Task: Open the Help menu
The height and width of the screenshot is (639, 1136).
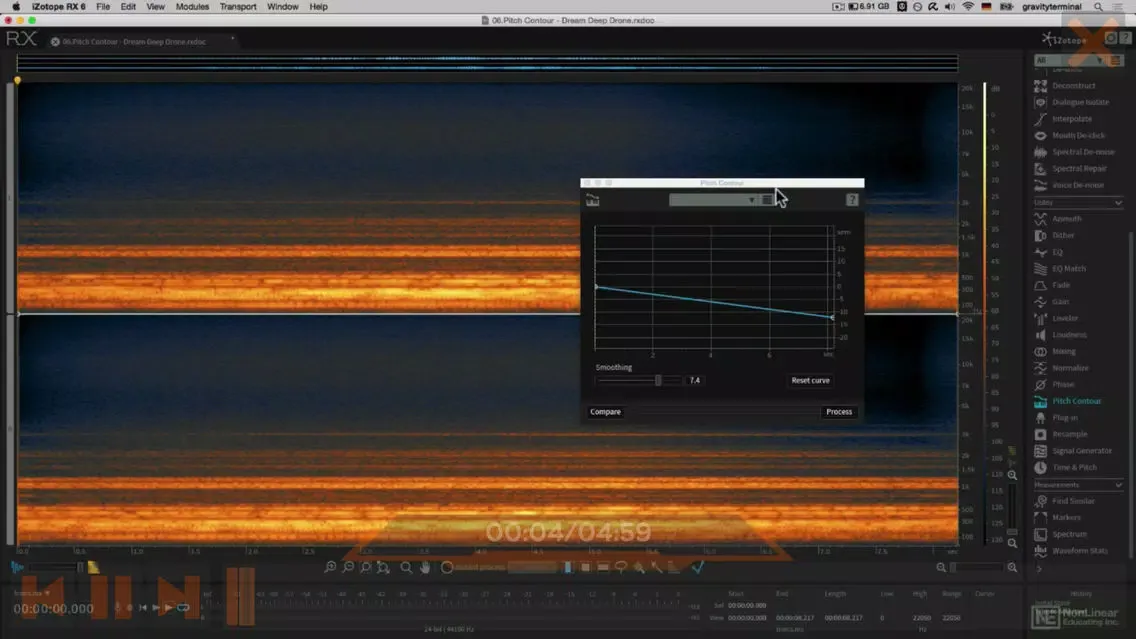Action: [318, 7]
